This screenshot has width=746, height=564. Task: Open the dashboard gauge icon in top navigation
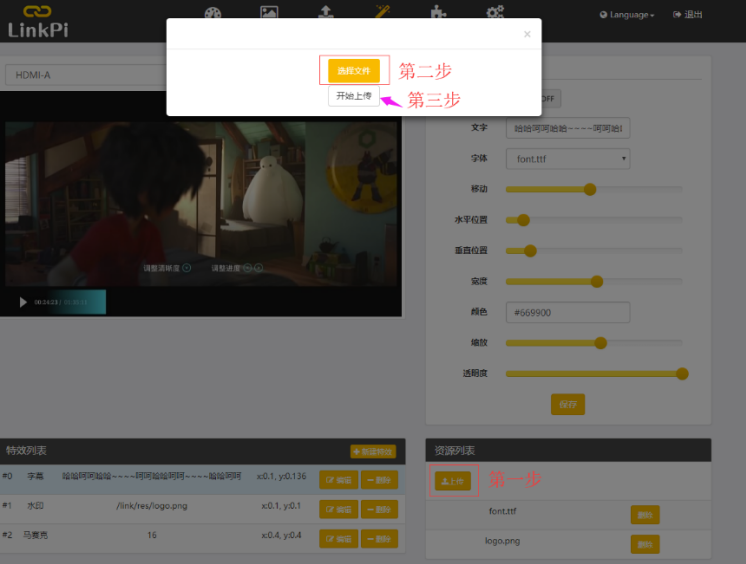pyautogui.click(x=213, y=13)
